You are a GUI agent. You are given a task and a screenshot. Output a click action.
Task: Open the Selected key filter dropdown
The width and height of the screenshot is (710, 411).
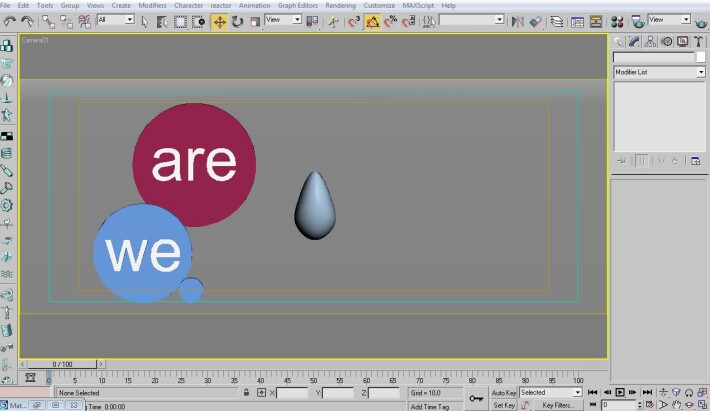551,392
